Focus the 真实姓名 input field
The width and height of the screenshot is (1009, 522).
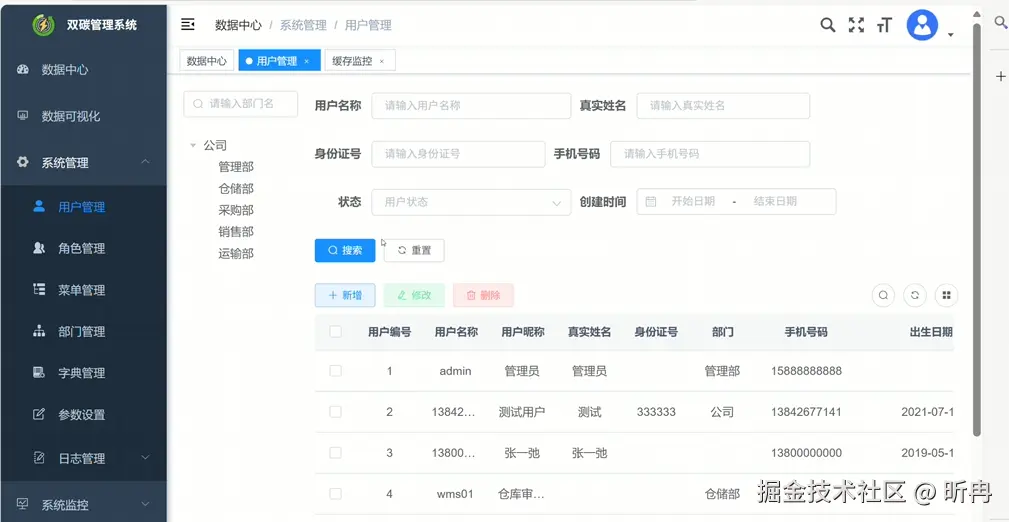click(723, 106)
